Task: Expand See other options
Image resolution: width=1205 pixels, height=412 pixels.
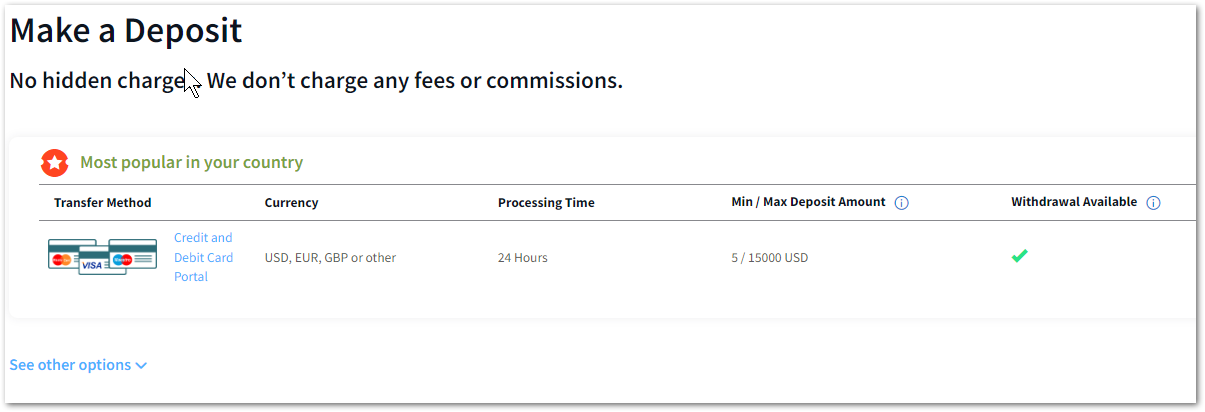Action: point(78,365)
